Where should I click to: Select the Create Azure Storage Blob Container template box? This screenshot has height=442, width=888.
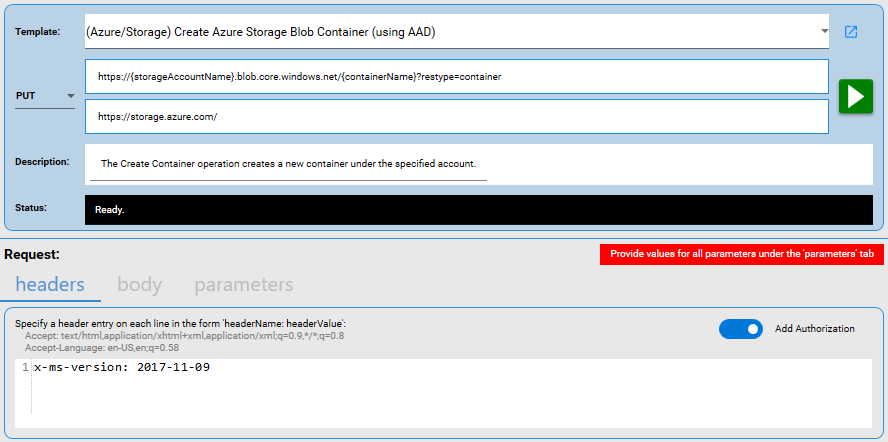450,32
